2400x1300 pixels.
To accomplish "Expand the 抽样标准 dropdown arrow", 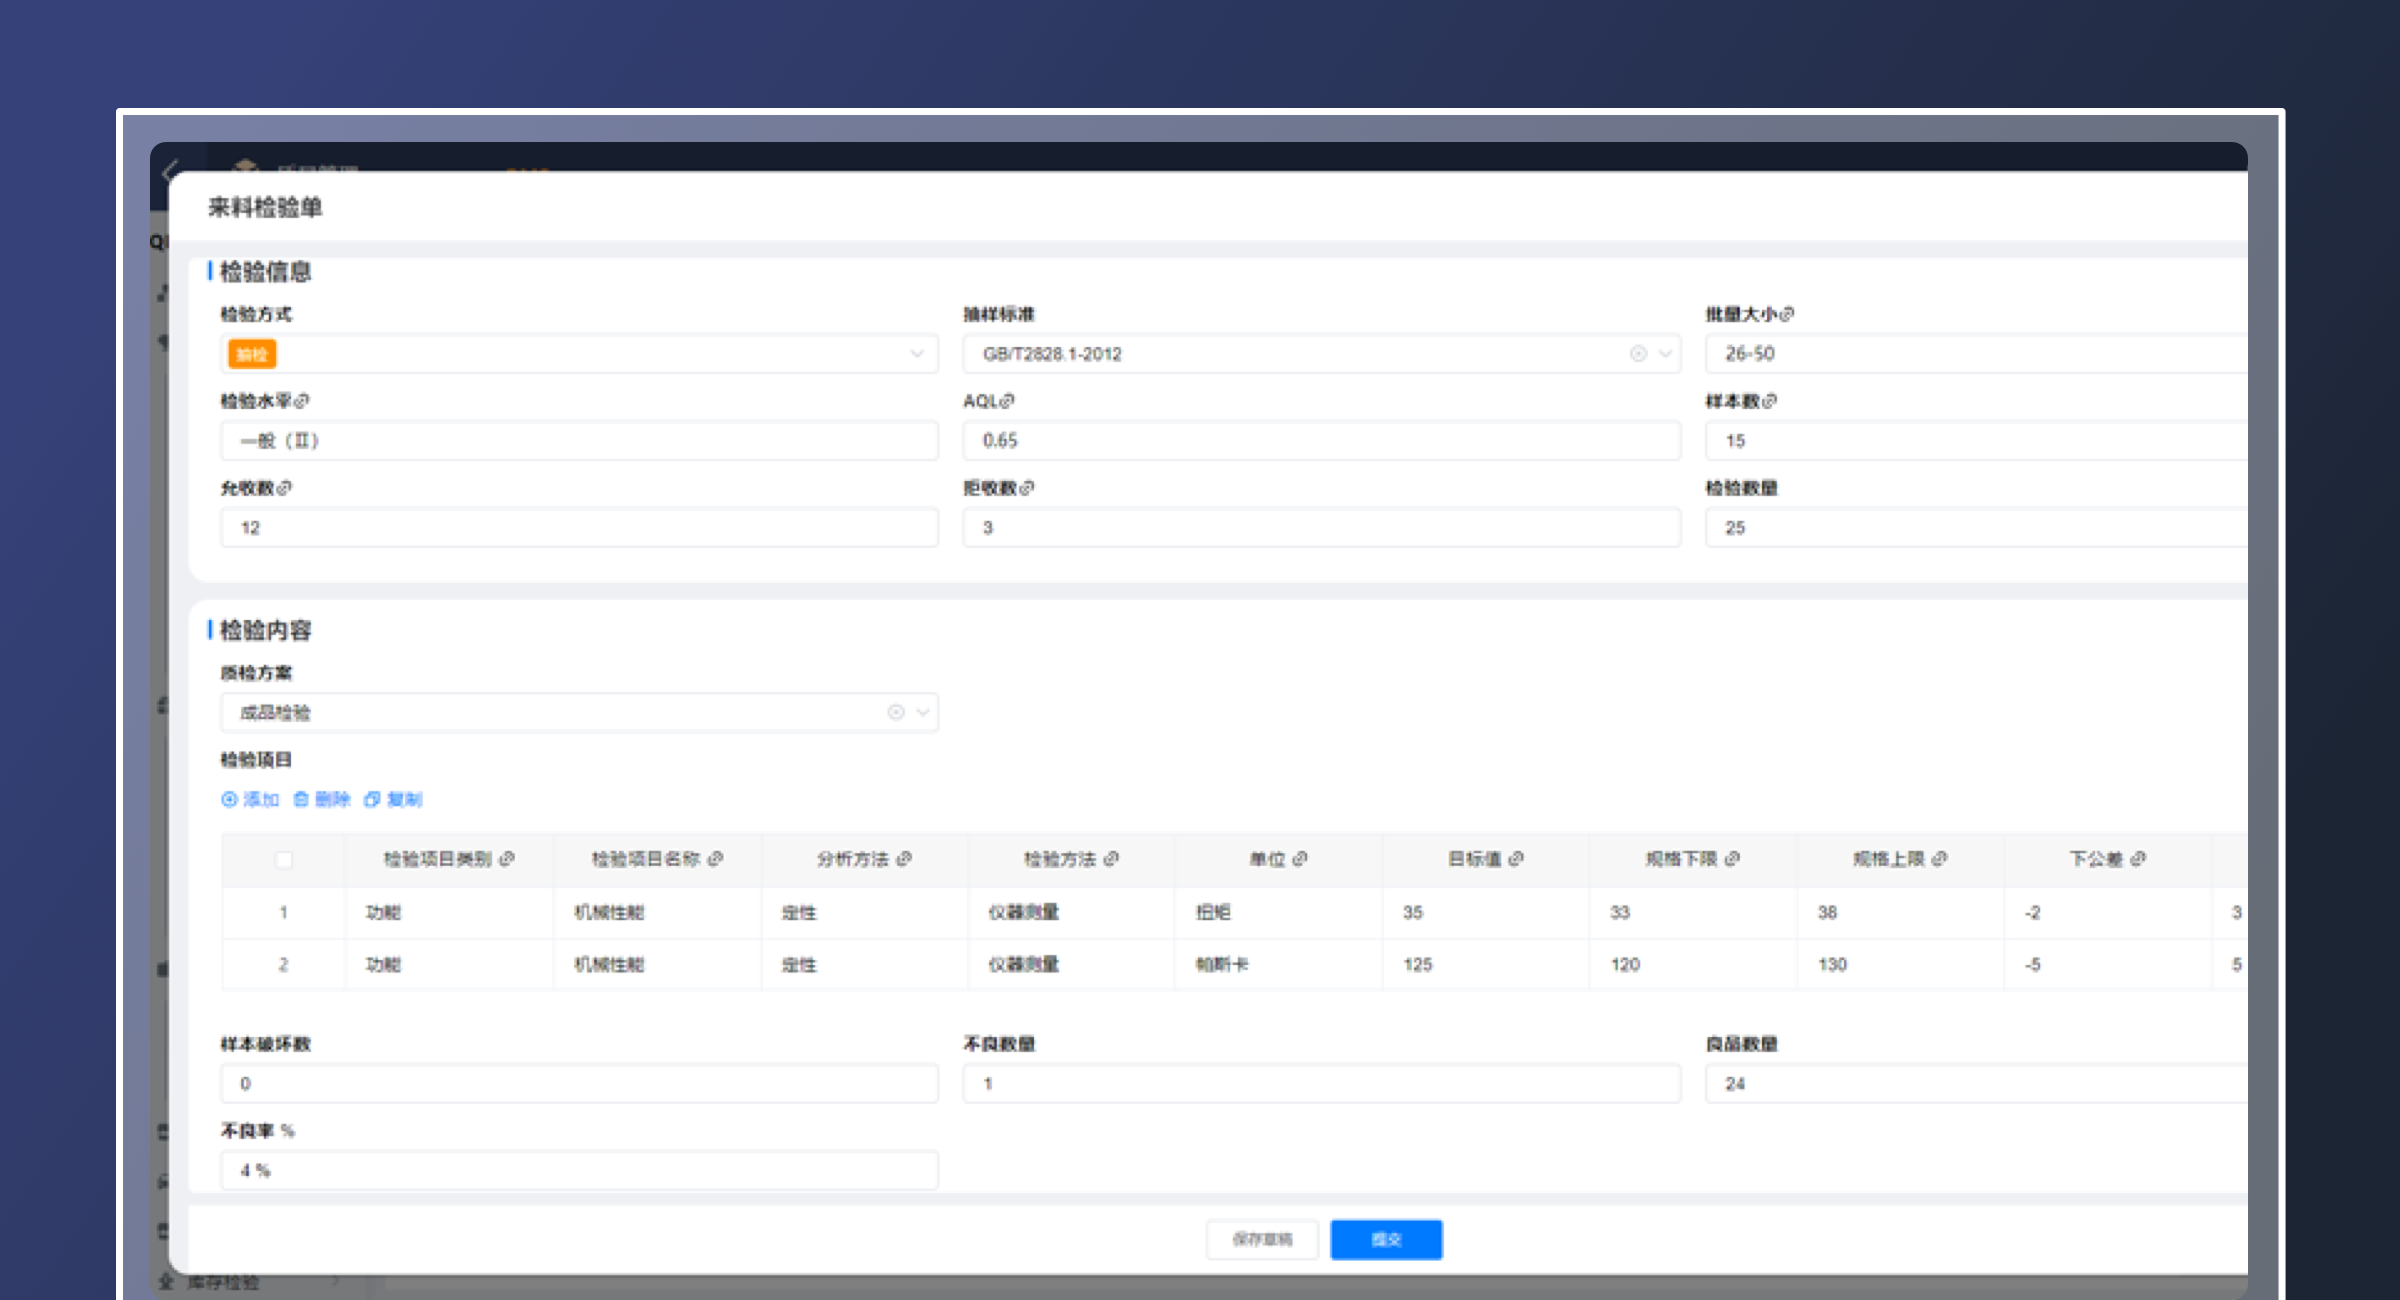I will point(1665,354).
